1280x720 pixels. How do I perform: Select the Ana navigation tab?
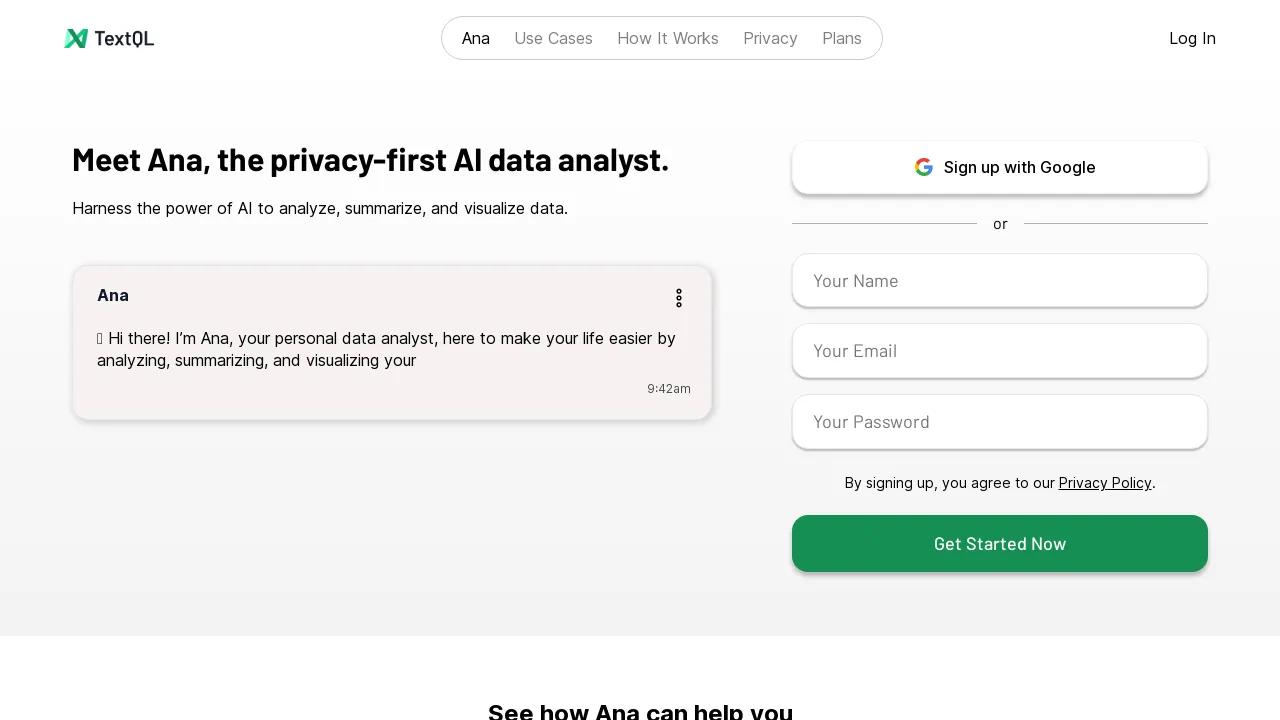pos(476,38)
